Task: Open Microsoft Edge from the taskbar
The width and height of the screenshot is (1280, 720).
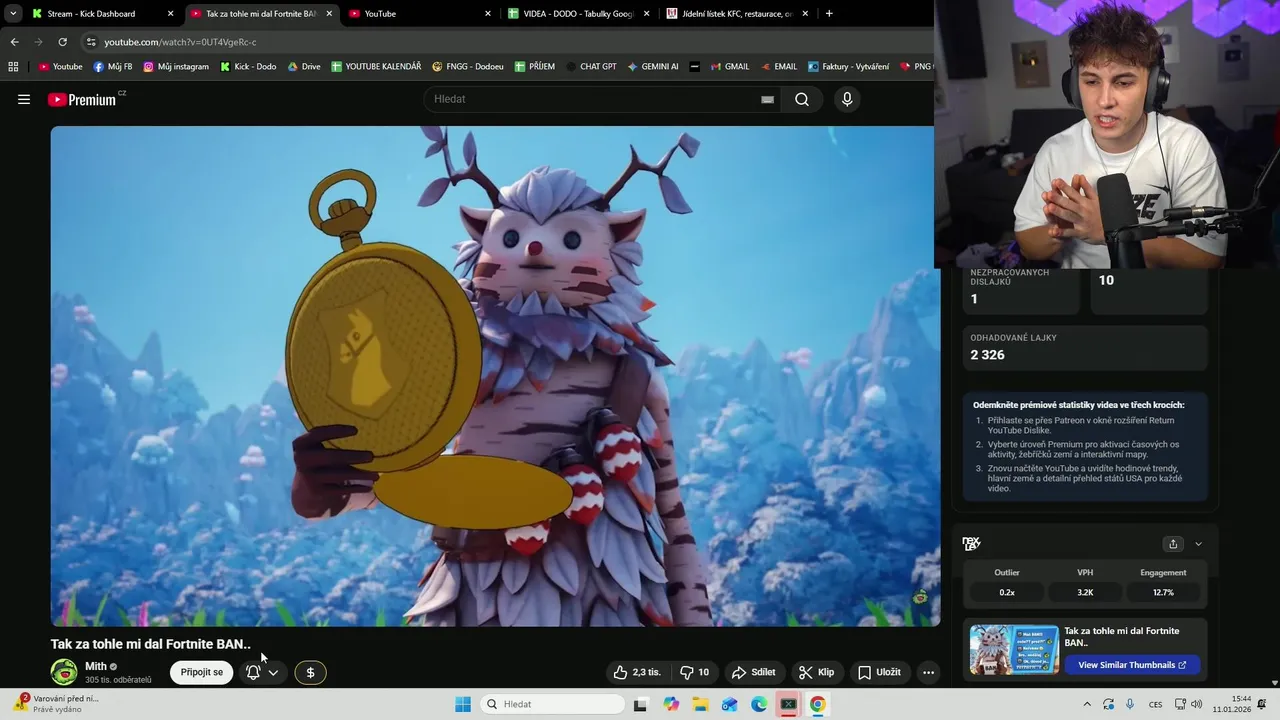Action: 759,704
